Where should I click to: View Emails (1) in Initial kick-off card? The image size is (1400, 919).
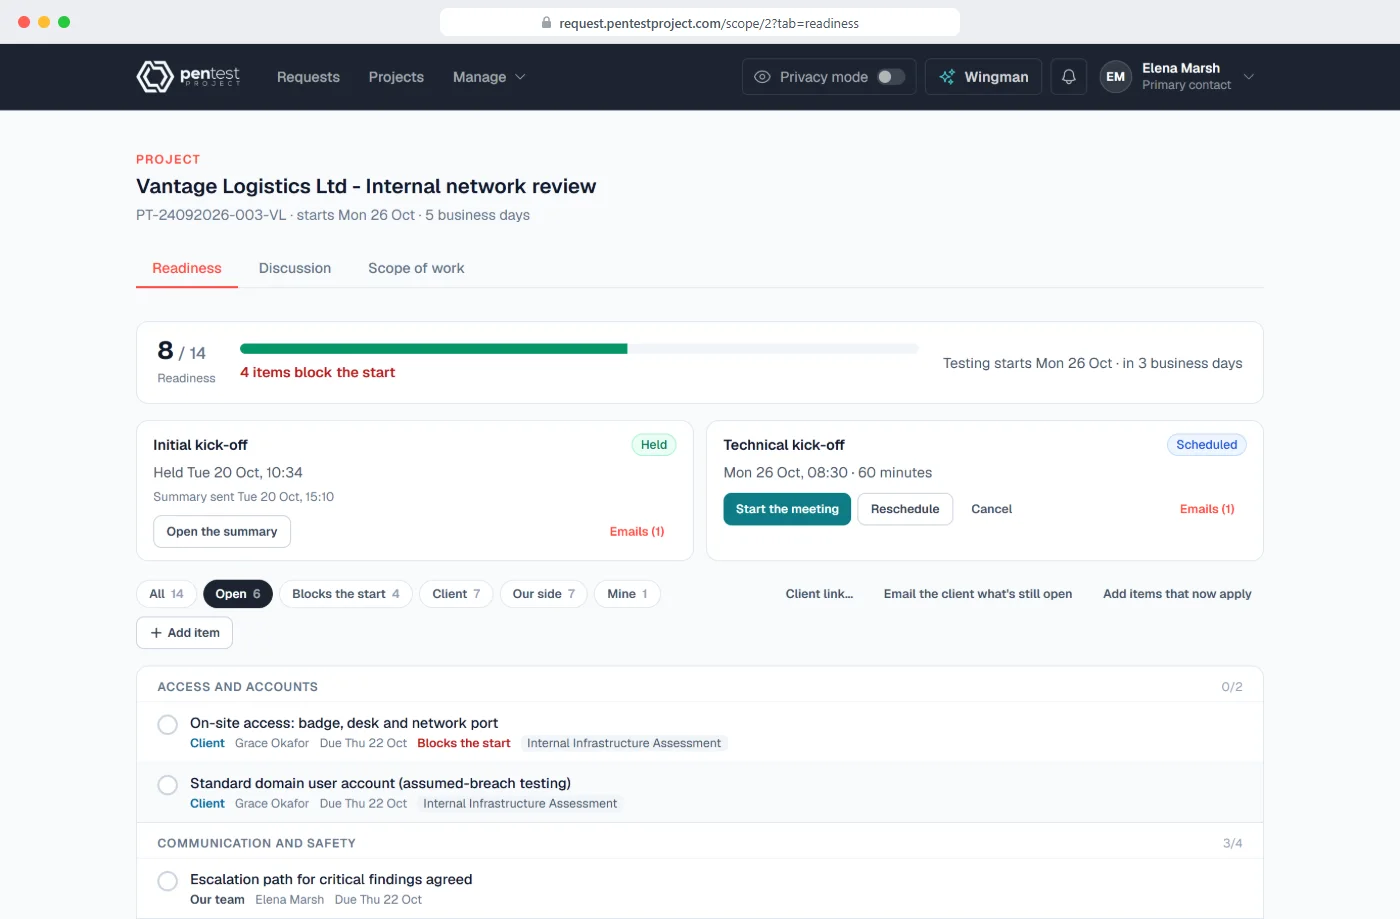(x=637, y=532)
